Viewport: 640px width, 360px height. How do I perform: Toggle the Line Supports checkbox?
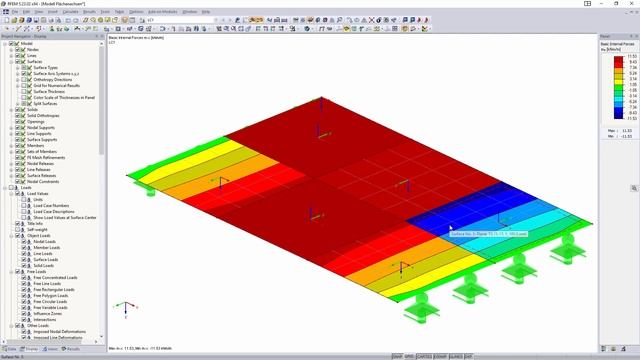(18, 133)
